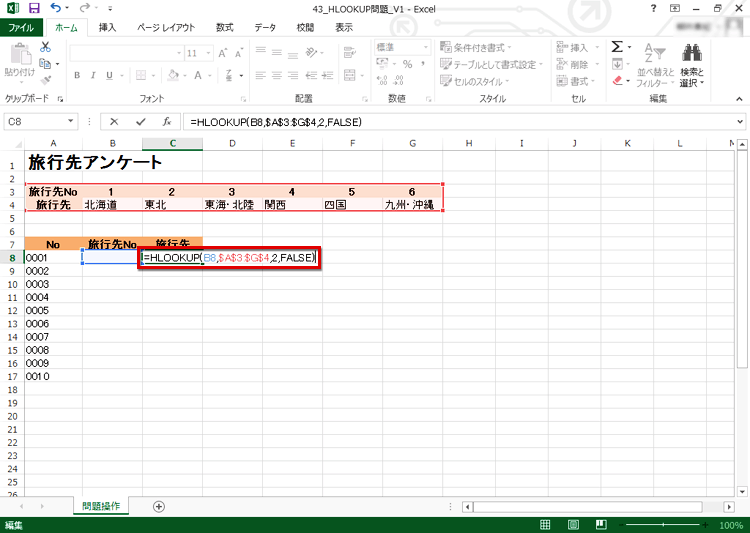Click the Format Painter brush icon
This screenshot has width=750, height=533.
tap(45, 80)
